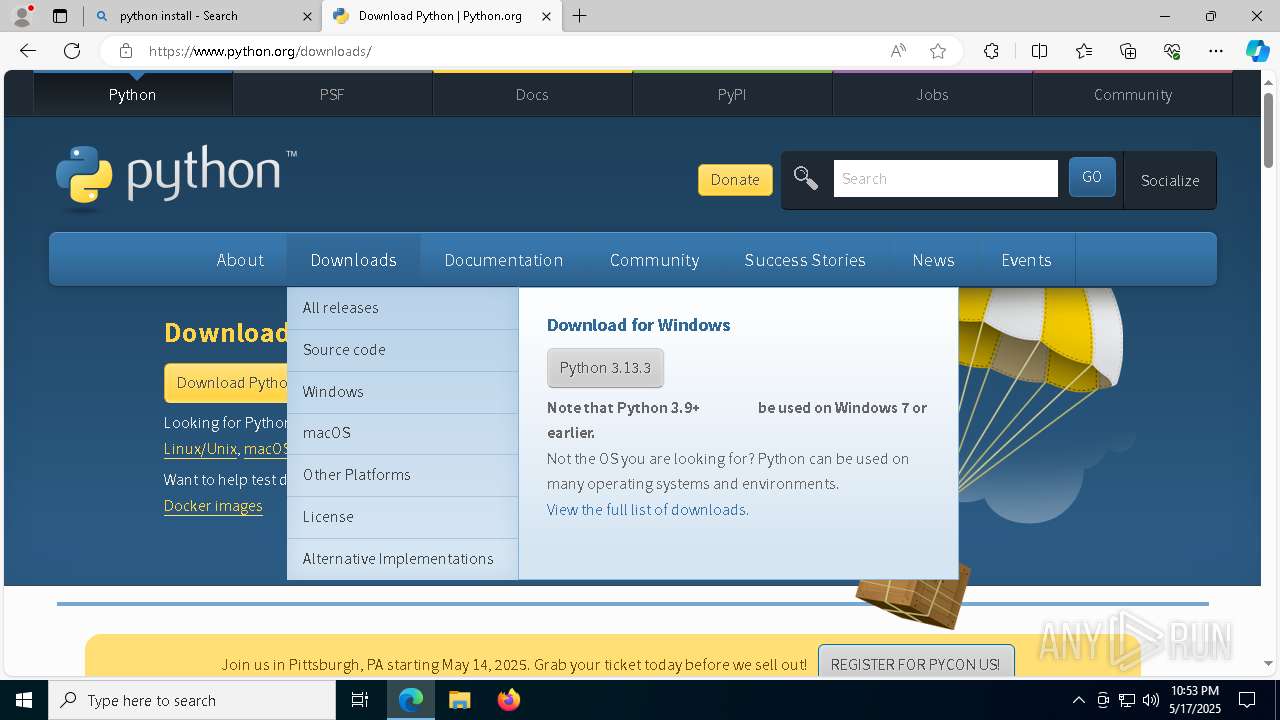The height and width of the screenshot is (720, 1280).
Task: Select the Jobs top navigation tab
Action: coord(932,94)
